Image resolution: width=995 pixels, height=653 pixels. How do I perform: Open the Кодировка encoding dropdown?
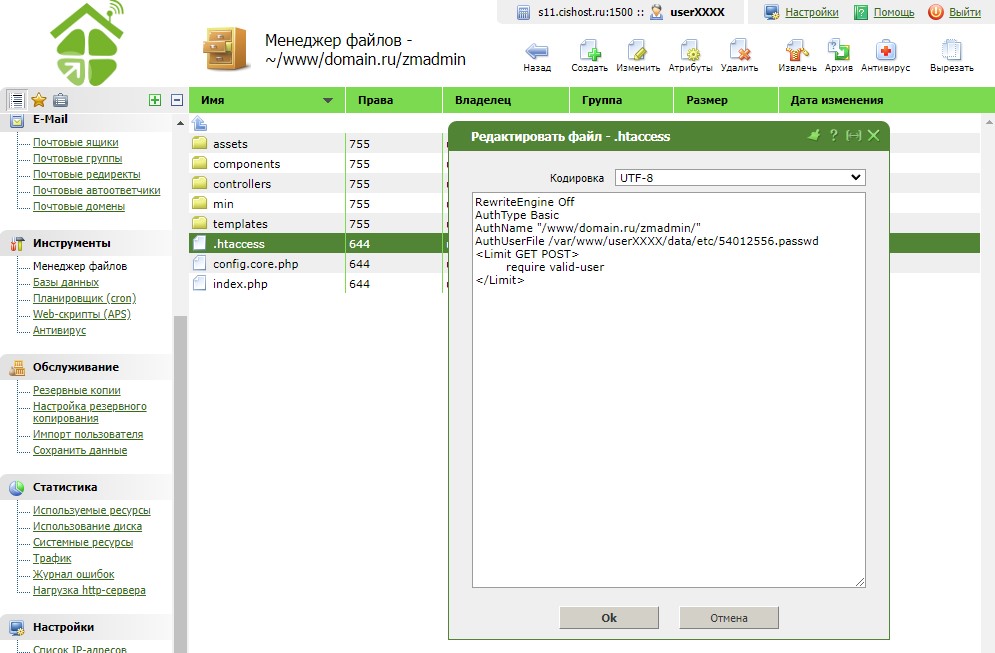[x=738, y=177]
